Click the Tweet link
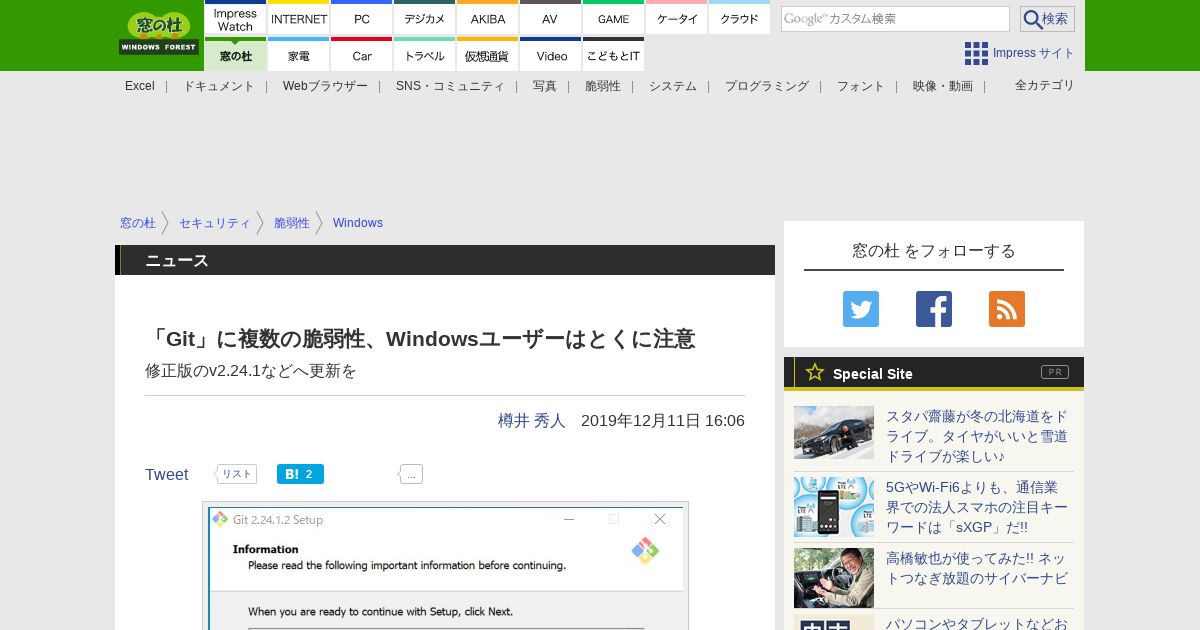The height and width of the screenshot is (630, 1200). pyautogui.click(x=167, y=474)
